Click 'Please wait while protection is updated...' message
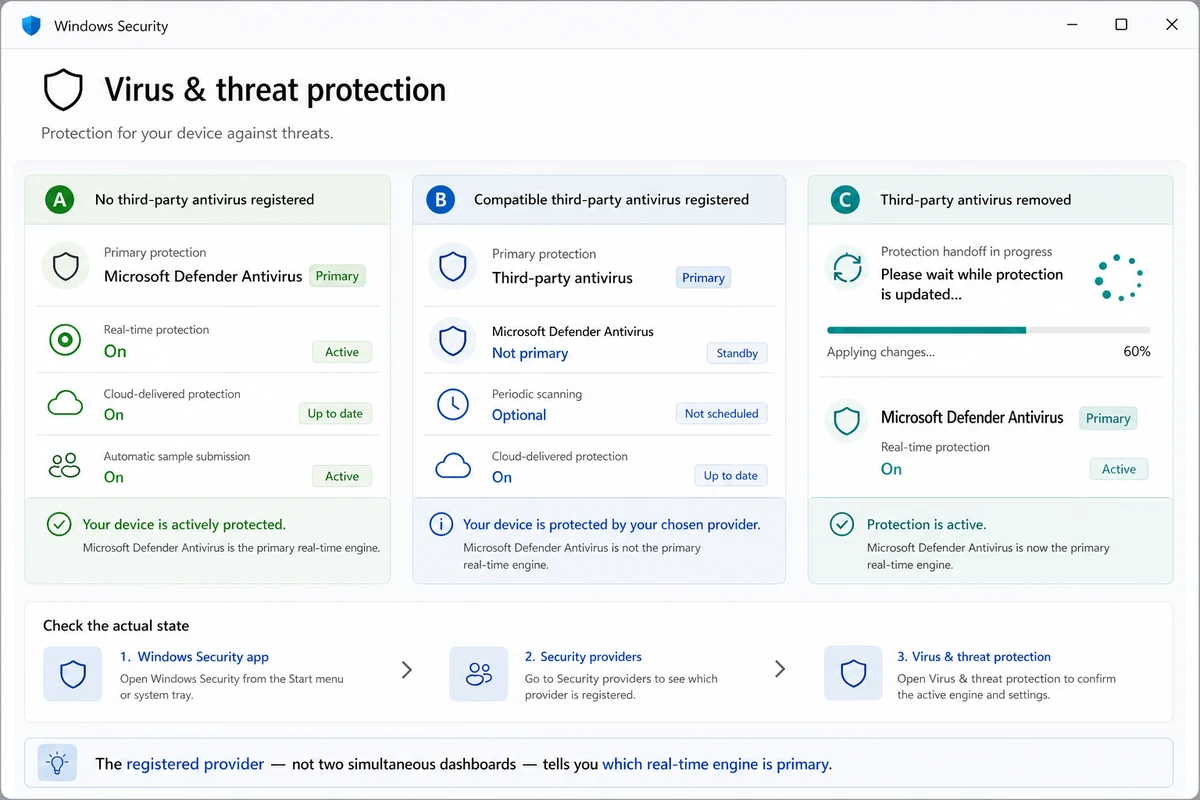 [972, 284]
